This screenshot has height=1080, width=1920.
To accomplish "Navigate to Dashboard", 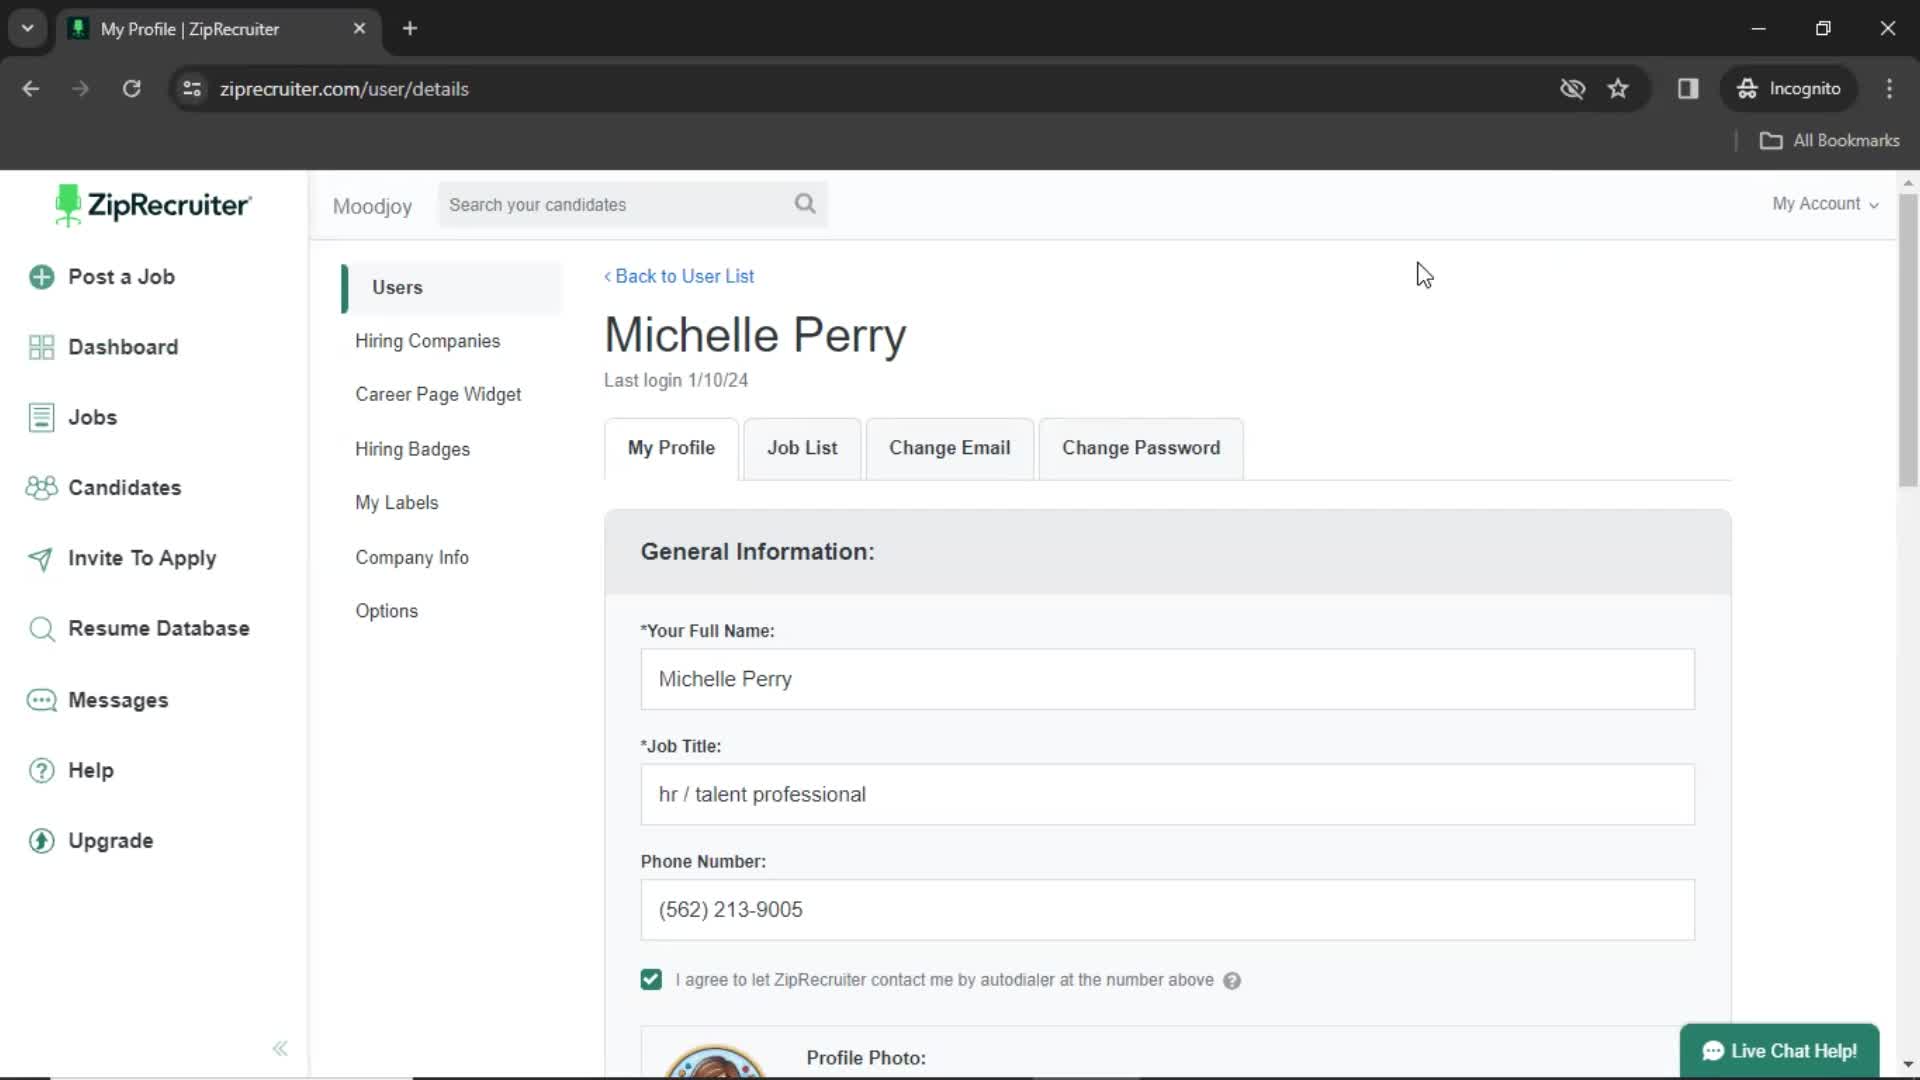I will point(123,345).
